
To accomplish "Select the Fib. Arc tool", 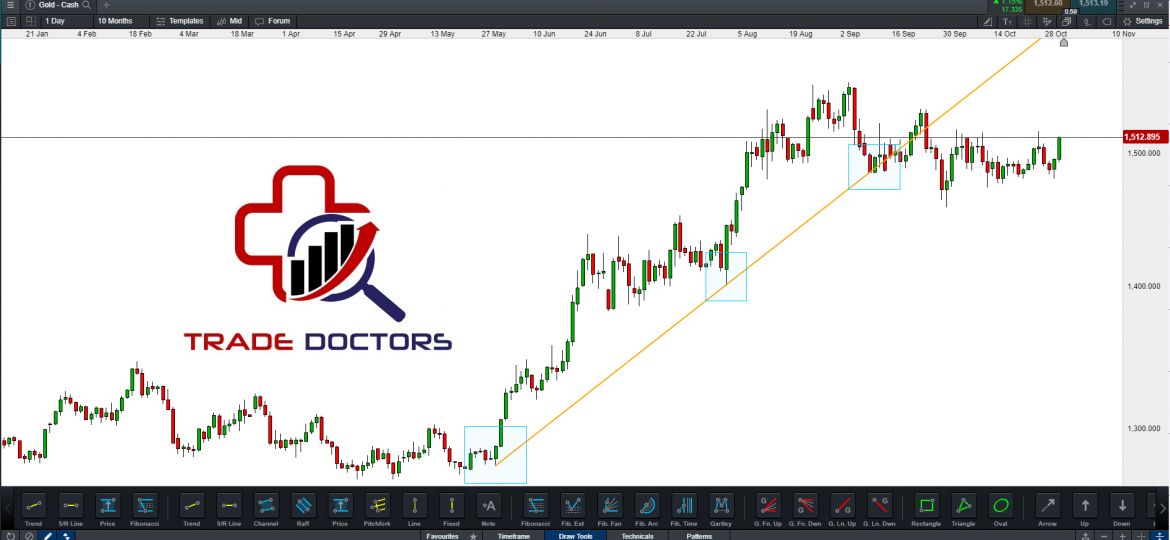I will pyautogui.click(x=647, y=506).
